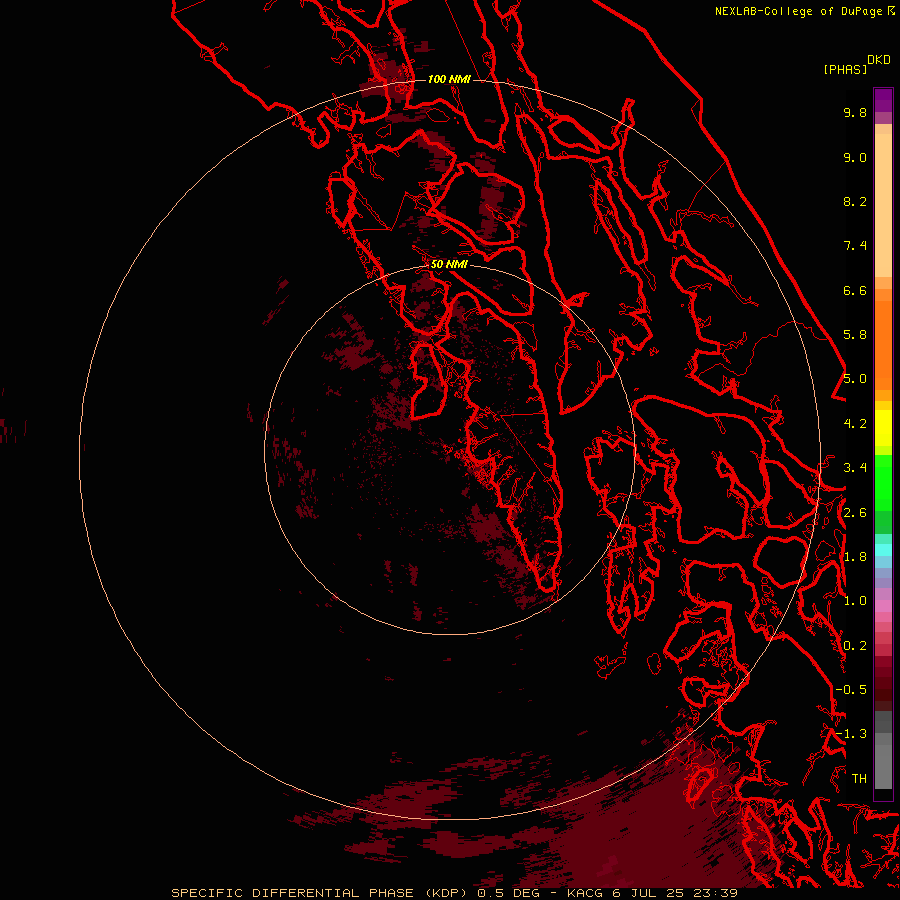Pick the pink color bar segment
The width and height of the screenshot is (900, 900).
coord(883,606)
